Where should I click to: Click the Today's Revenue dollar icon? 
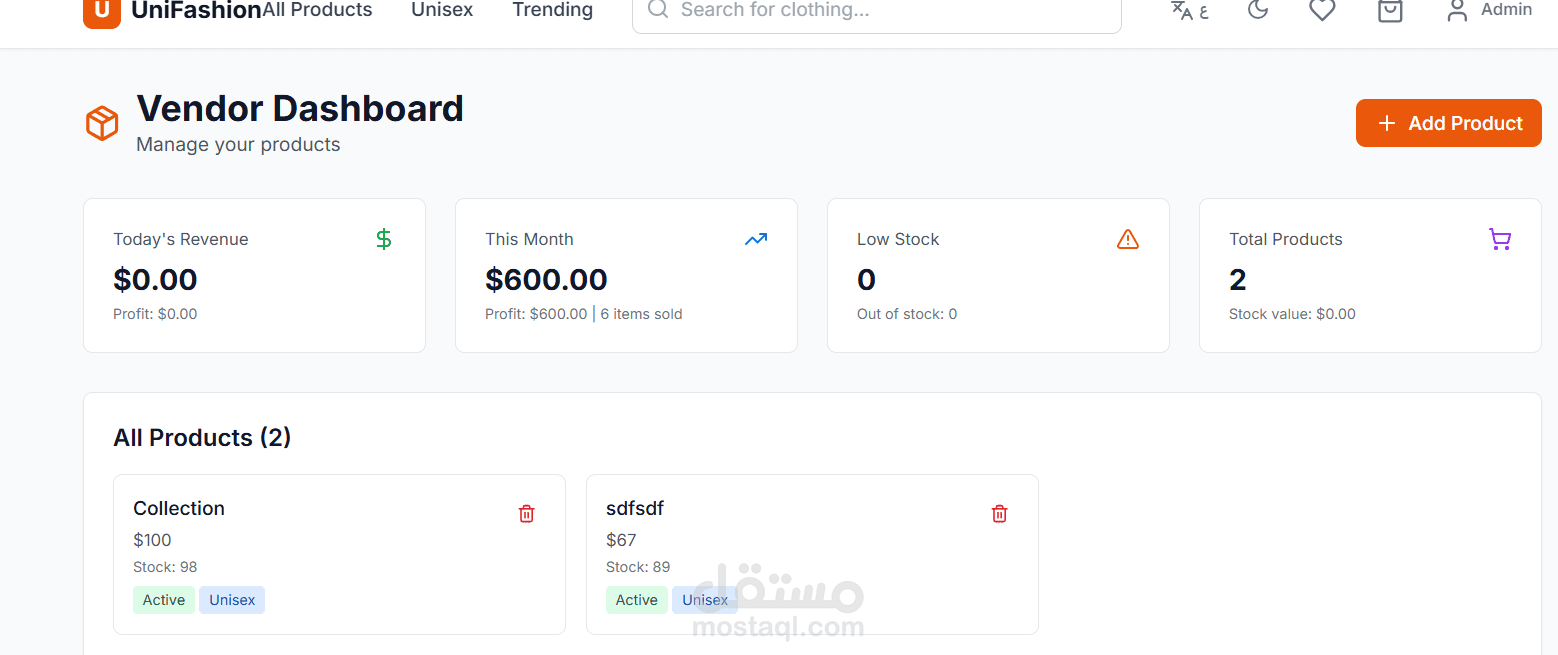pyautogui.click(x=384, y=239)
